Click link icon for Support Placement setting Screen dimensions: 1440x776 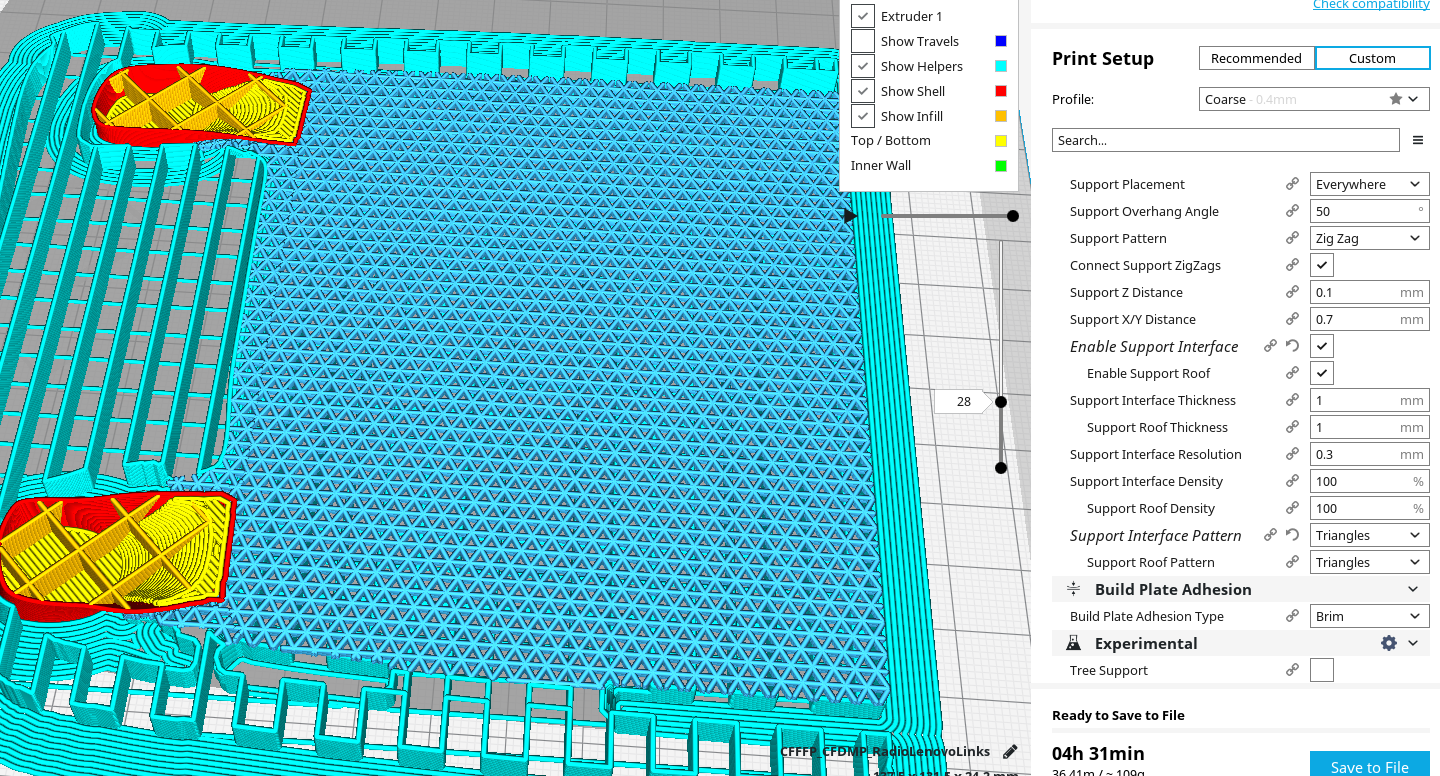1292,184
